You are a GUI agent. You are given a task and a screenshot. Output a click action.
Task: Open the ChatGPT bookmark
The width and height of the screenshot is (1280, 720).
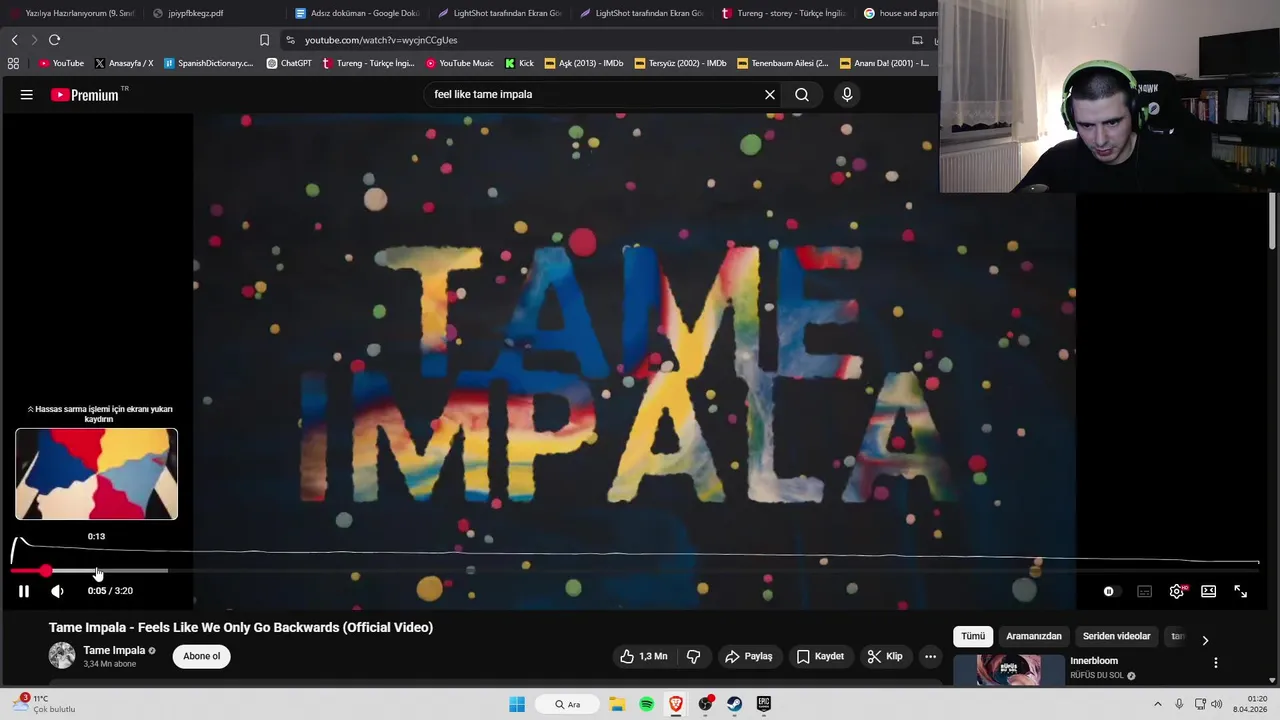coord(289,63)
